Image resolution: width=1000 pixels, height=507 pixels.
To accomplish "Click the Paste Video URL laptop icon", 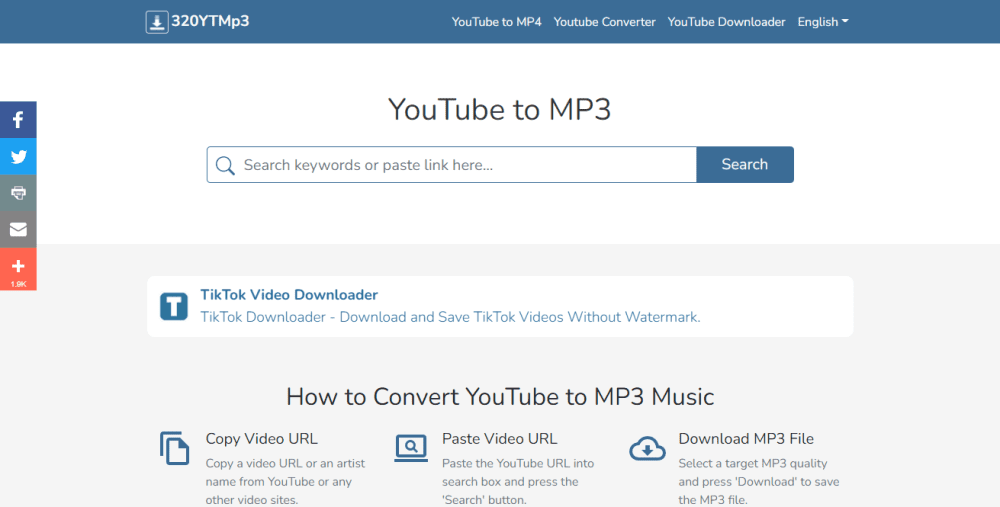I will point(411,448).
